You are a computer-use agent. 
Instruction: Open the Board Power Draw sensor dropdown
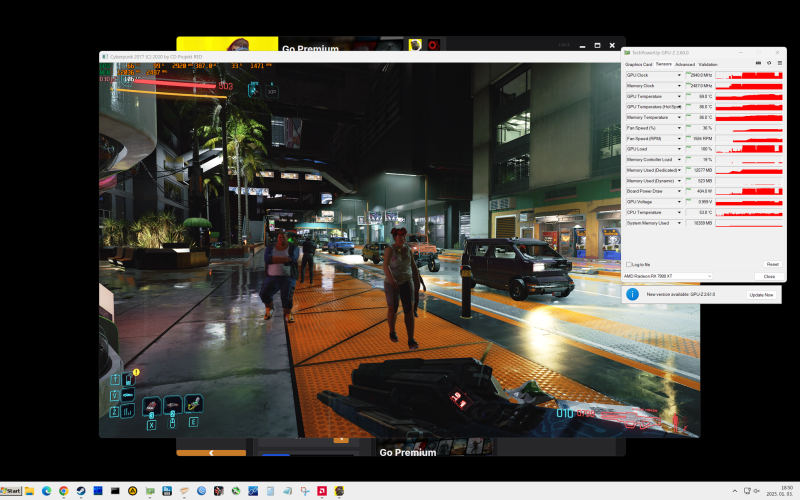click(x=679, y=191)
